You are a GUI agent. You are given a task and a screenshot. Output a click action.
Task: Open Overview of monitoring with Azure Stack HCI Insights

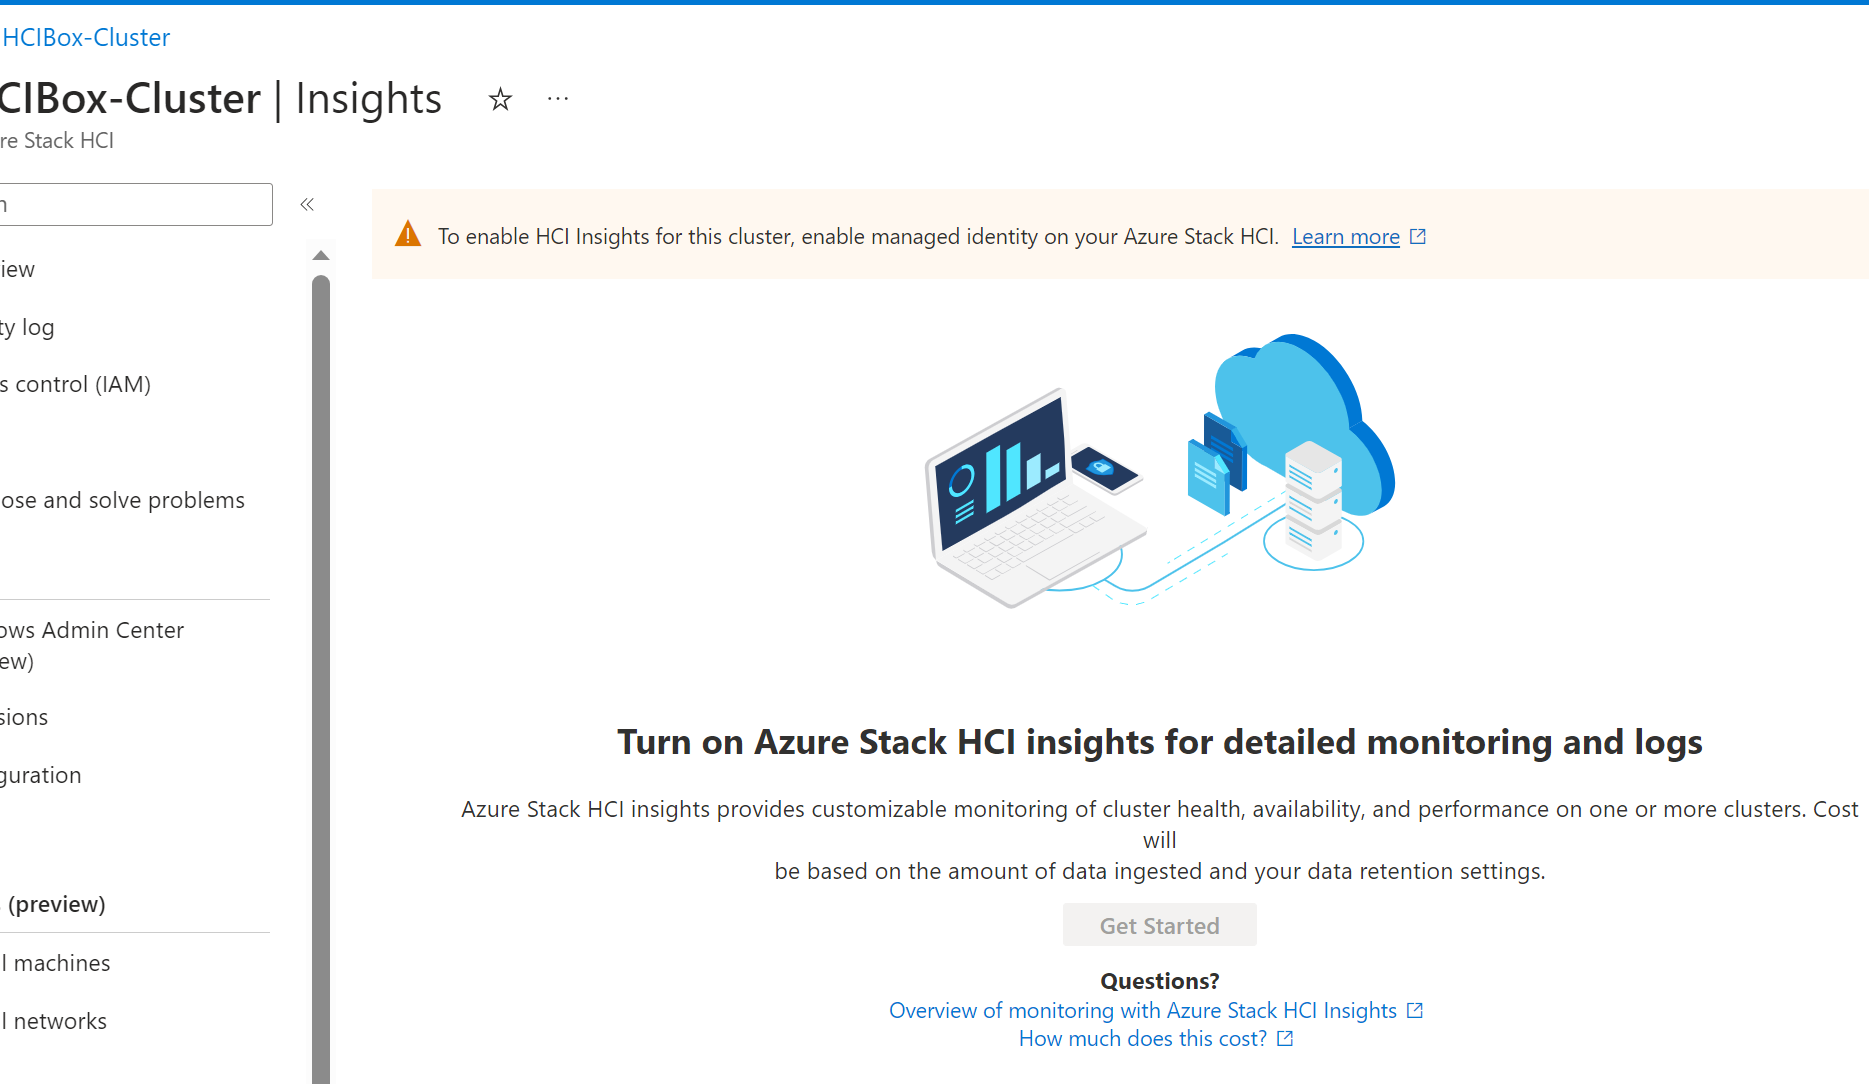(1142, 1010)
